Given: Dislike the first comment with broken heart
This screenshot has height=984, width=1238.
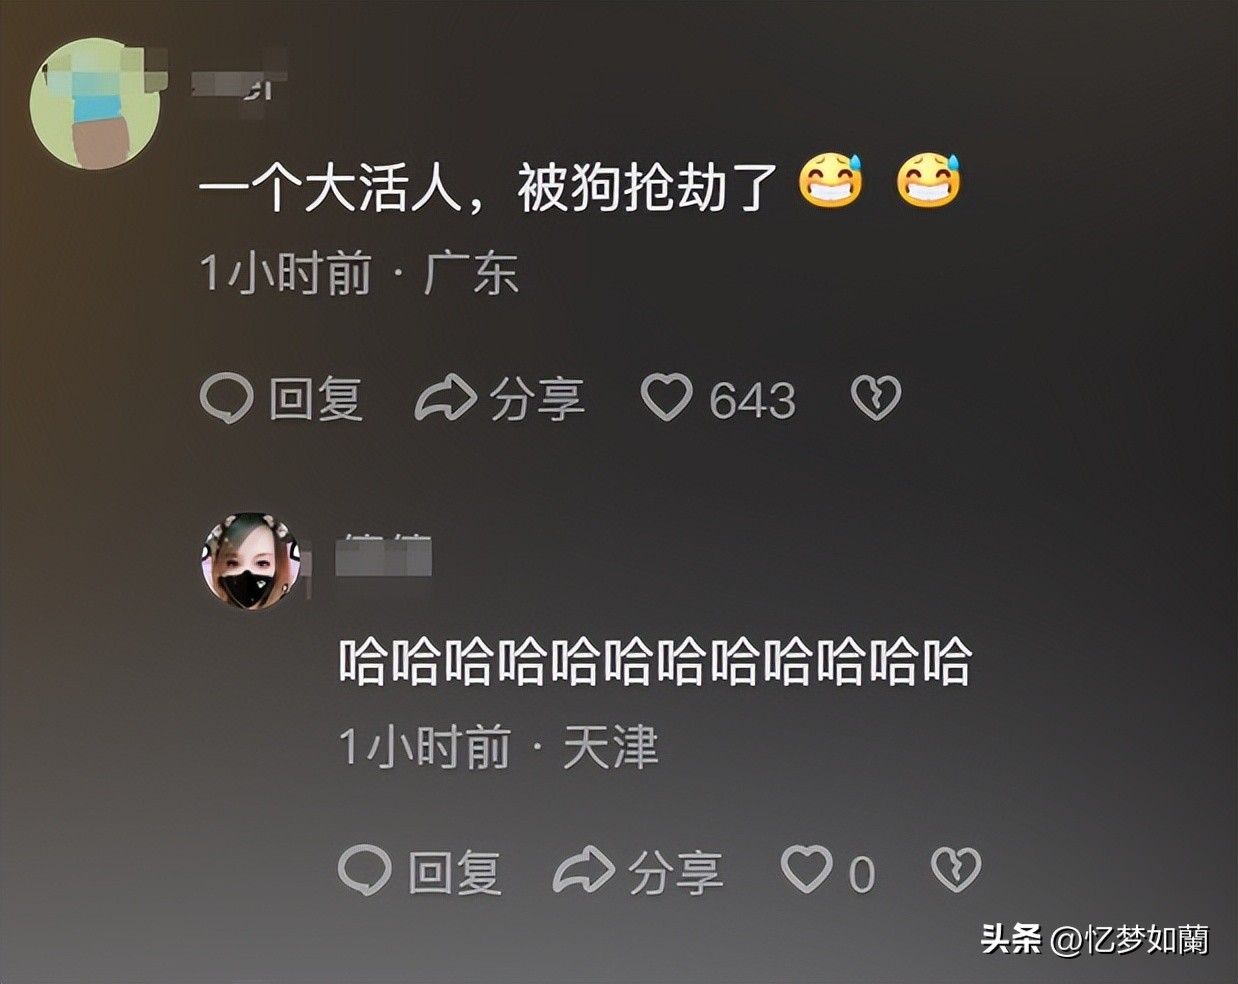Looking at the screenshot, I should (876, 397).
